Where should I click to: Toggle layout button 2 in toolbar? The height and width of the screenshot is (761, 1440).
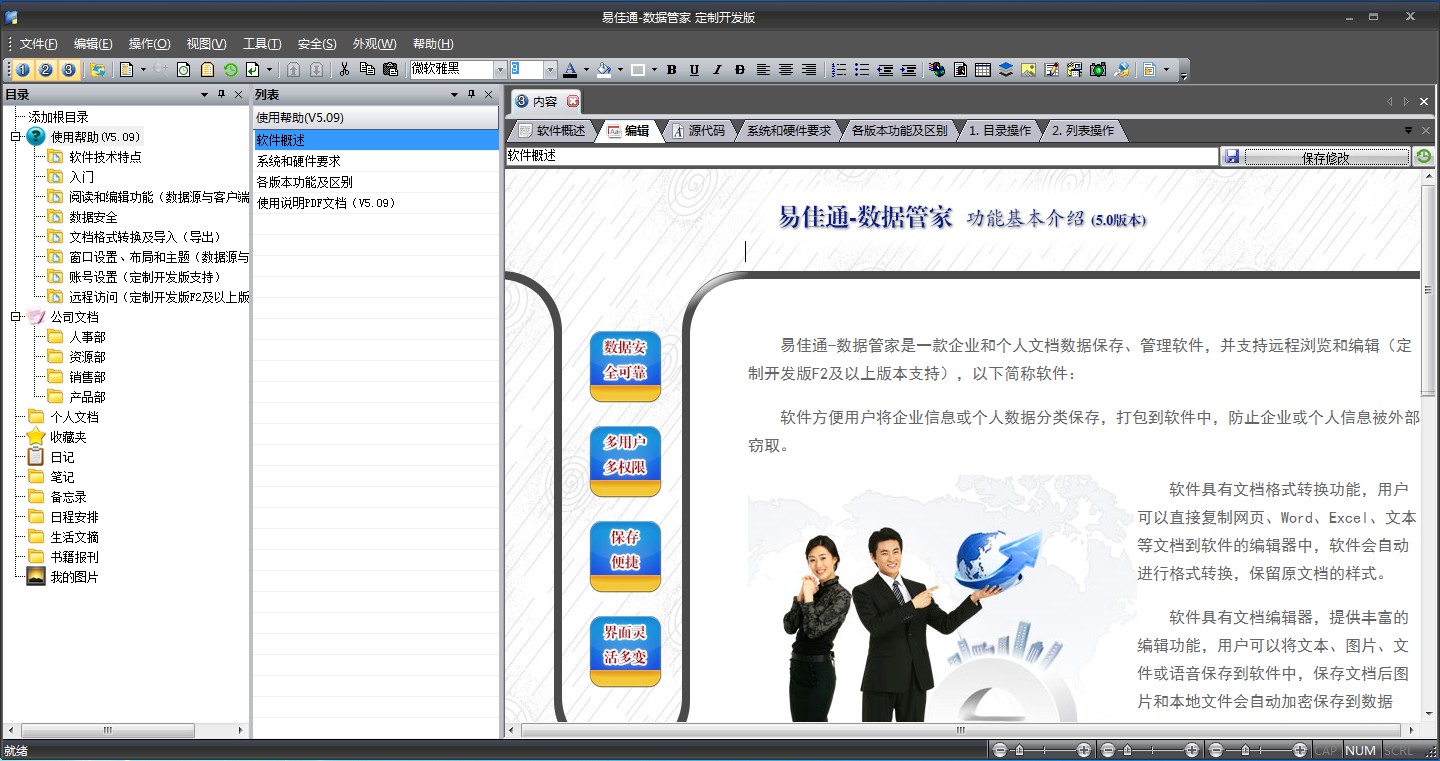point(45,70)
